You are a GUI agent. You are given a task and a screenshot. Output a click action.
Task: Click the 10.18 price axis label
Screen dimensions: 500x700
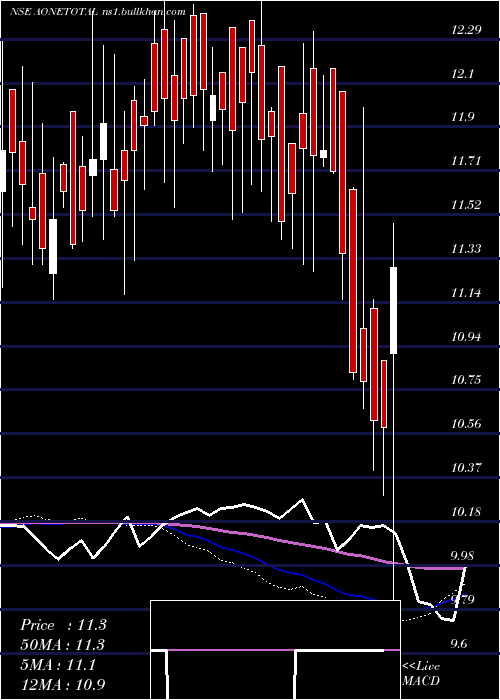pyautogui.click(x=466, y=512)
